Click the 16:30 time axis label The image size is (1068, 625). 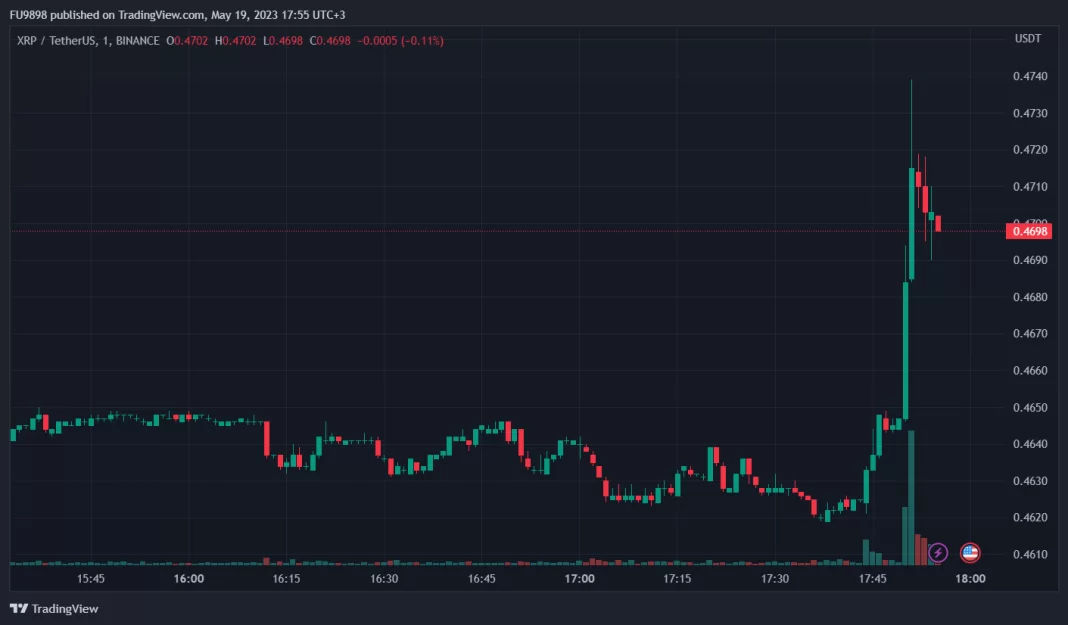pos(384,579)
